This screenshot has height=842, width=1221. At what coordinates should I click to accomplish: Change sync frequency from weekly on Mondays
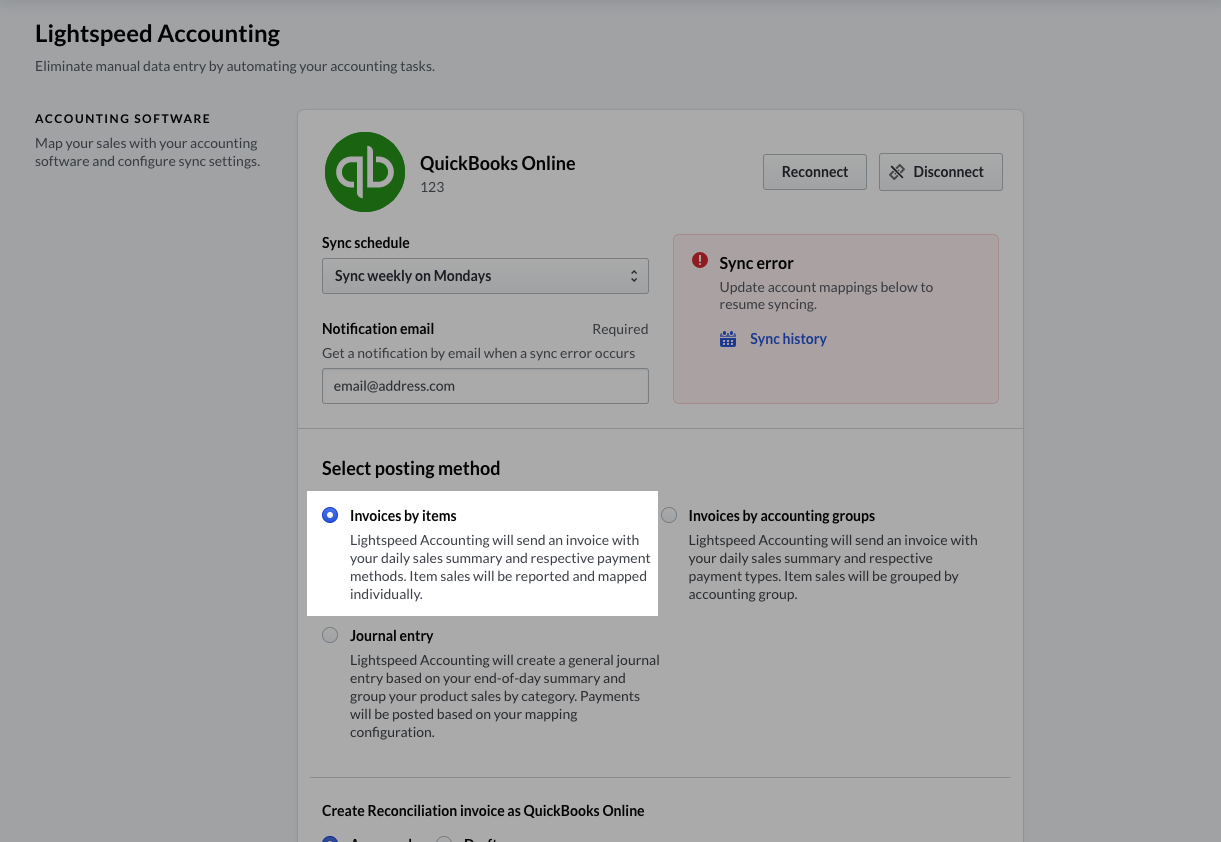point(485,276)
